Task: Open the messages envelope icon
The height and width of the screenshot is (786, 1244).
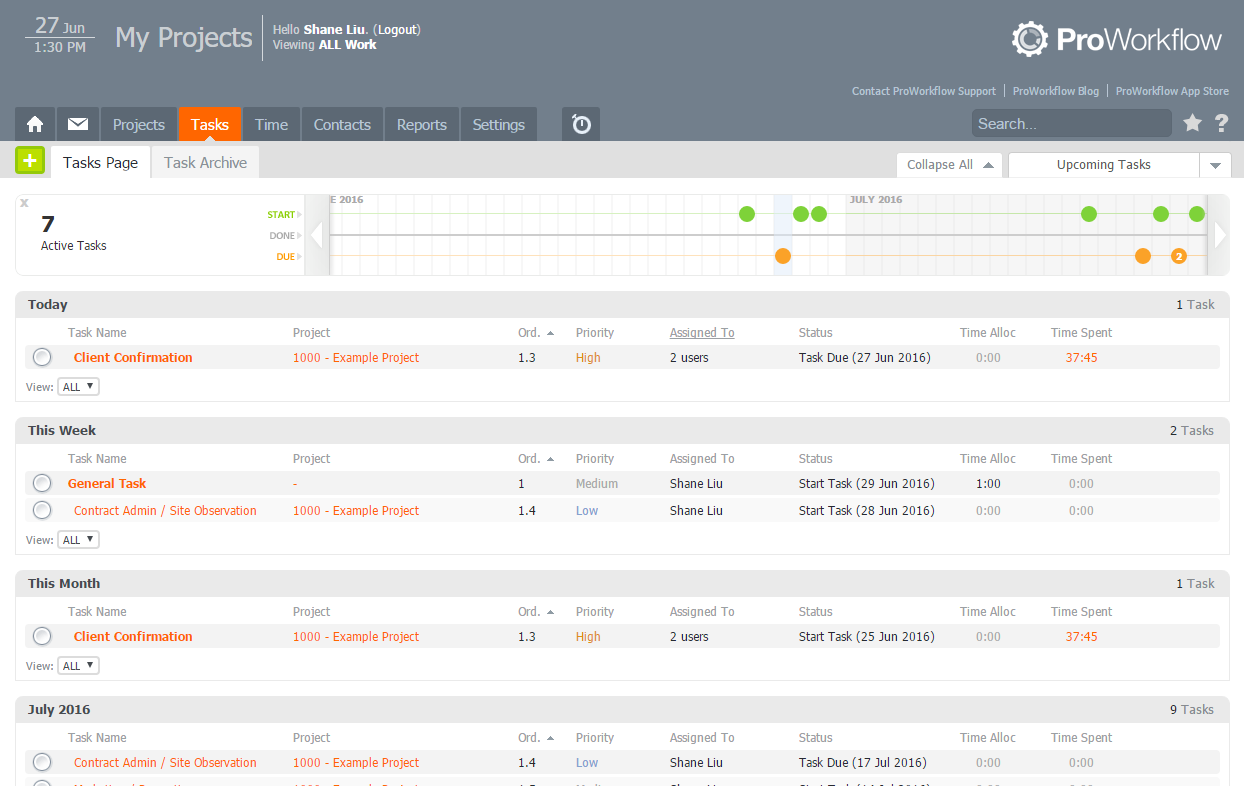Action: 77,124
